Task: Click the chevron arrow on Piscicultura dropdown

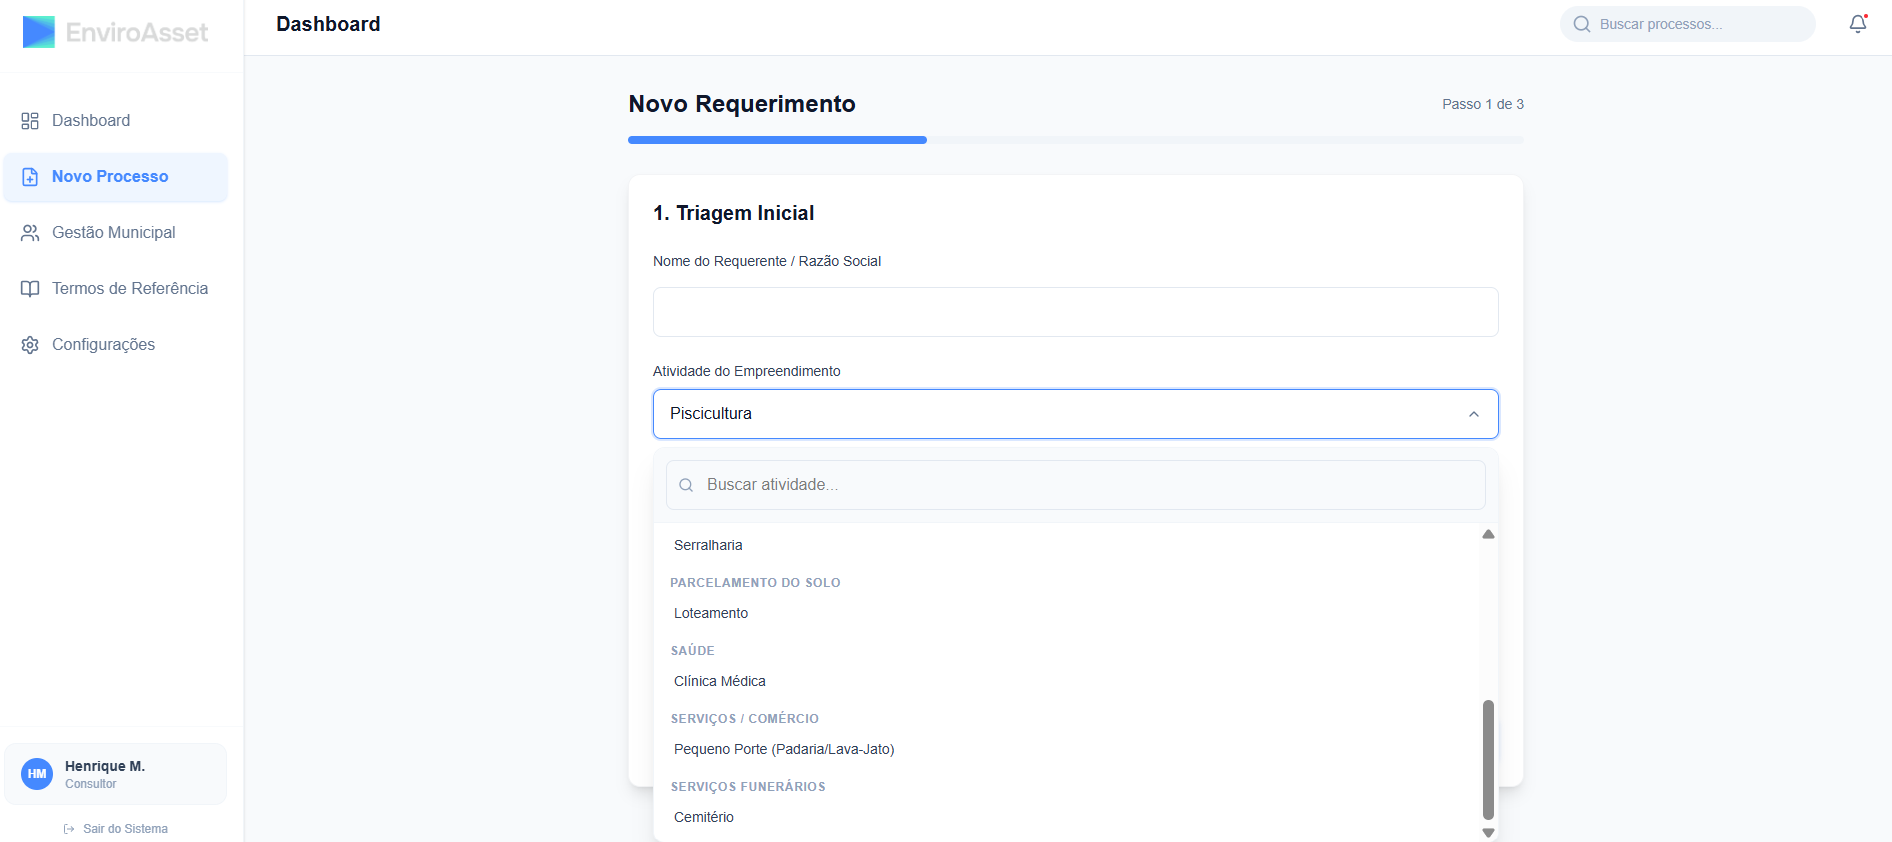Action: (x=1473, y=414)
